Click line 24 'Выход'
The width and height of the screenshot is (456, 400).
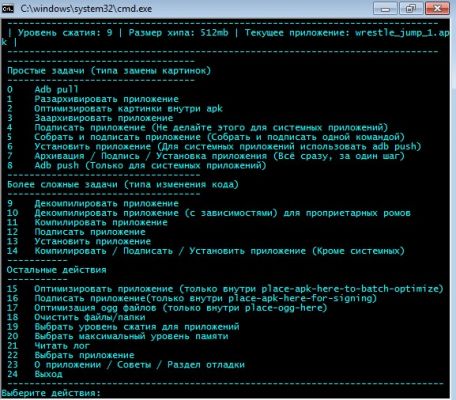[x=35, y=374]
